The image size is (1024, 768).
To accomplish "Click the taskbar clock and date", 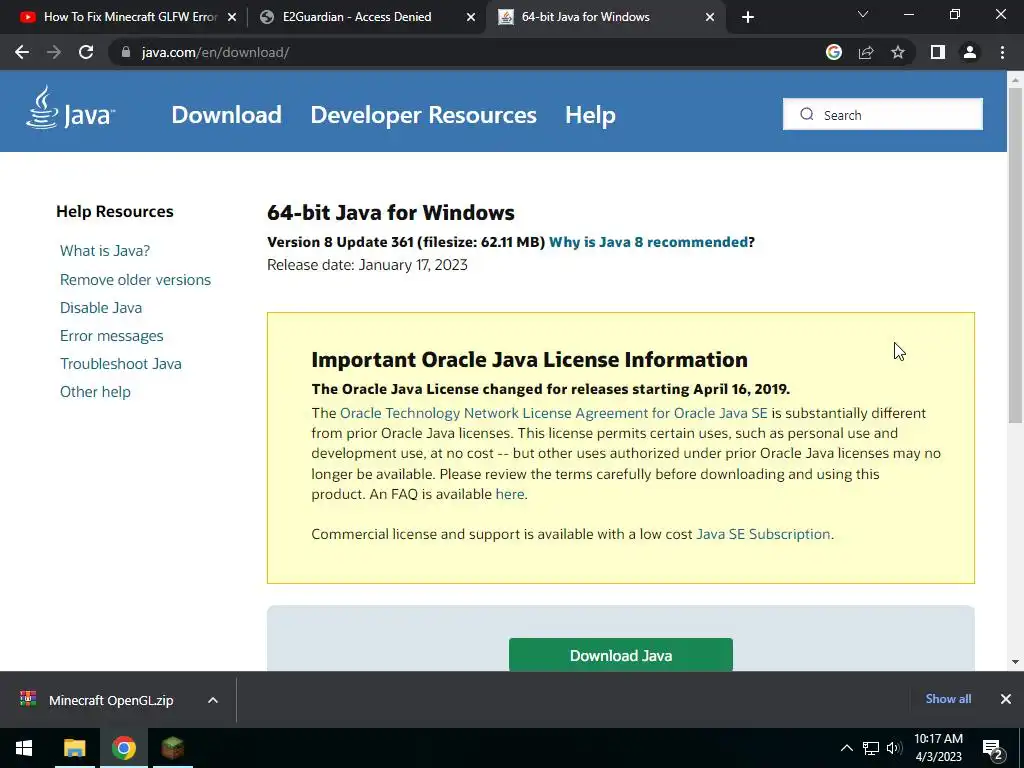I will [938, 748].
